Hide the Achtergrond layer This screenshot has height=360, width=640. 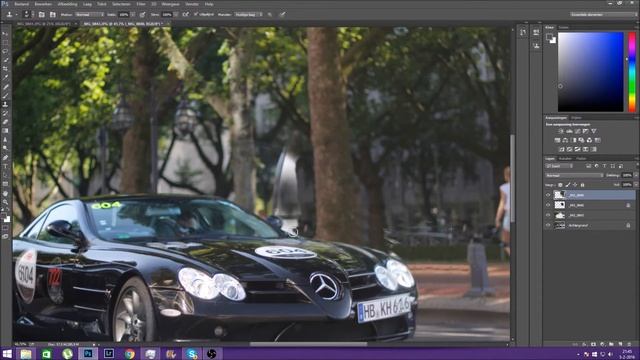548,225
